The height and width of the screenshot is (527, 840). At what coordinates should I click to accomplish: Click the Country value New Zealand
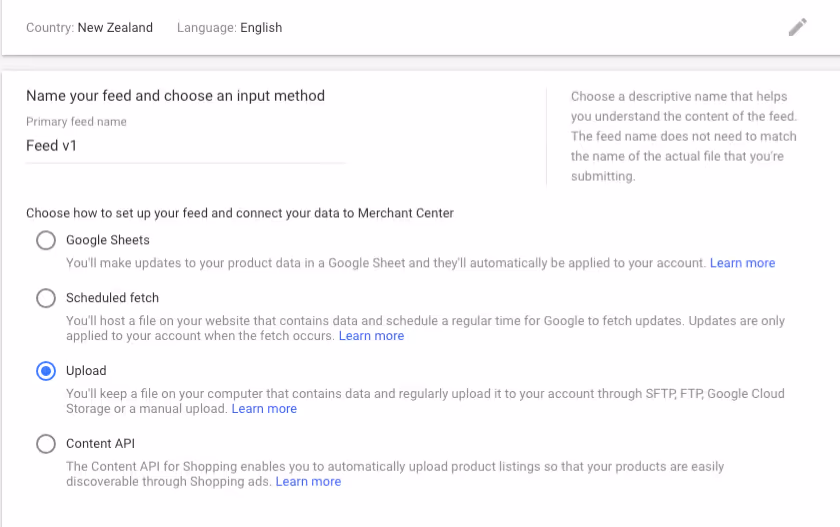point(115,27)
